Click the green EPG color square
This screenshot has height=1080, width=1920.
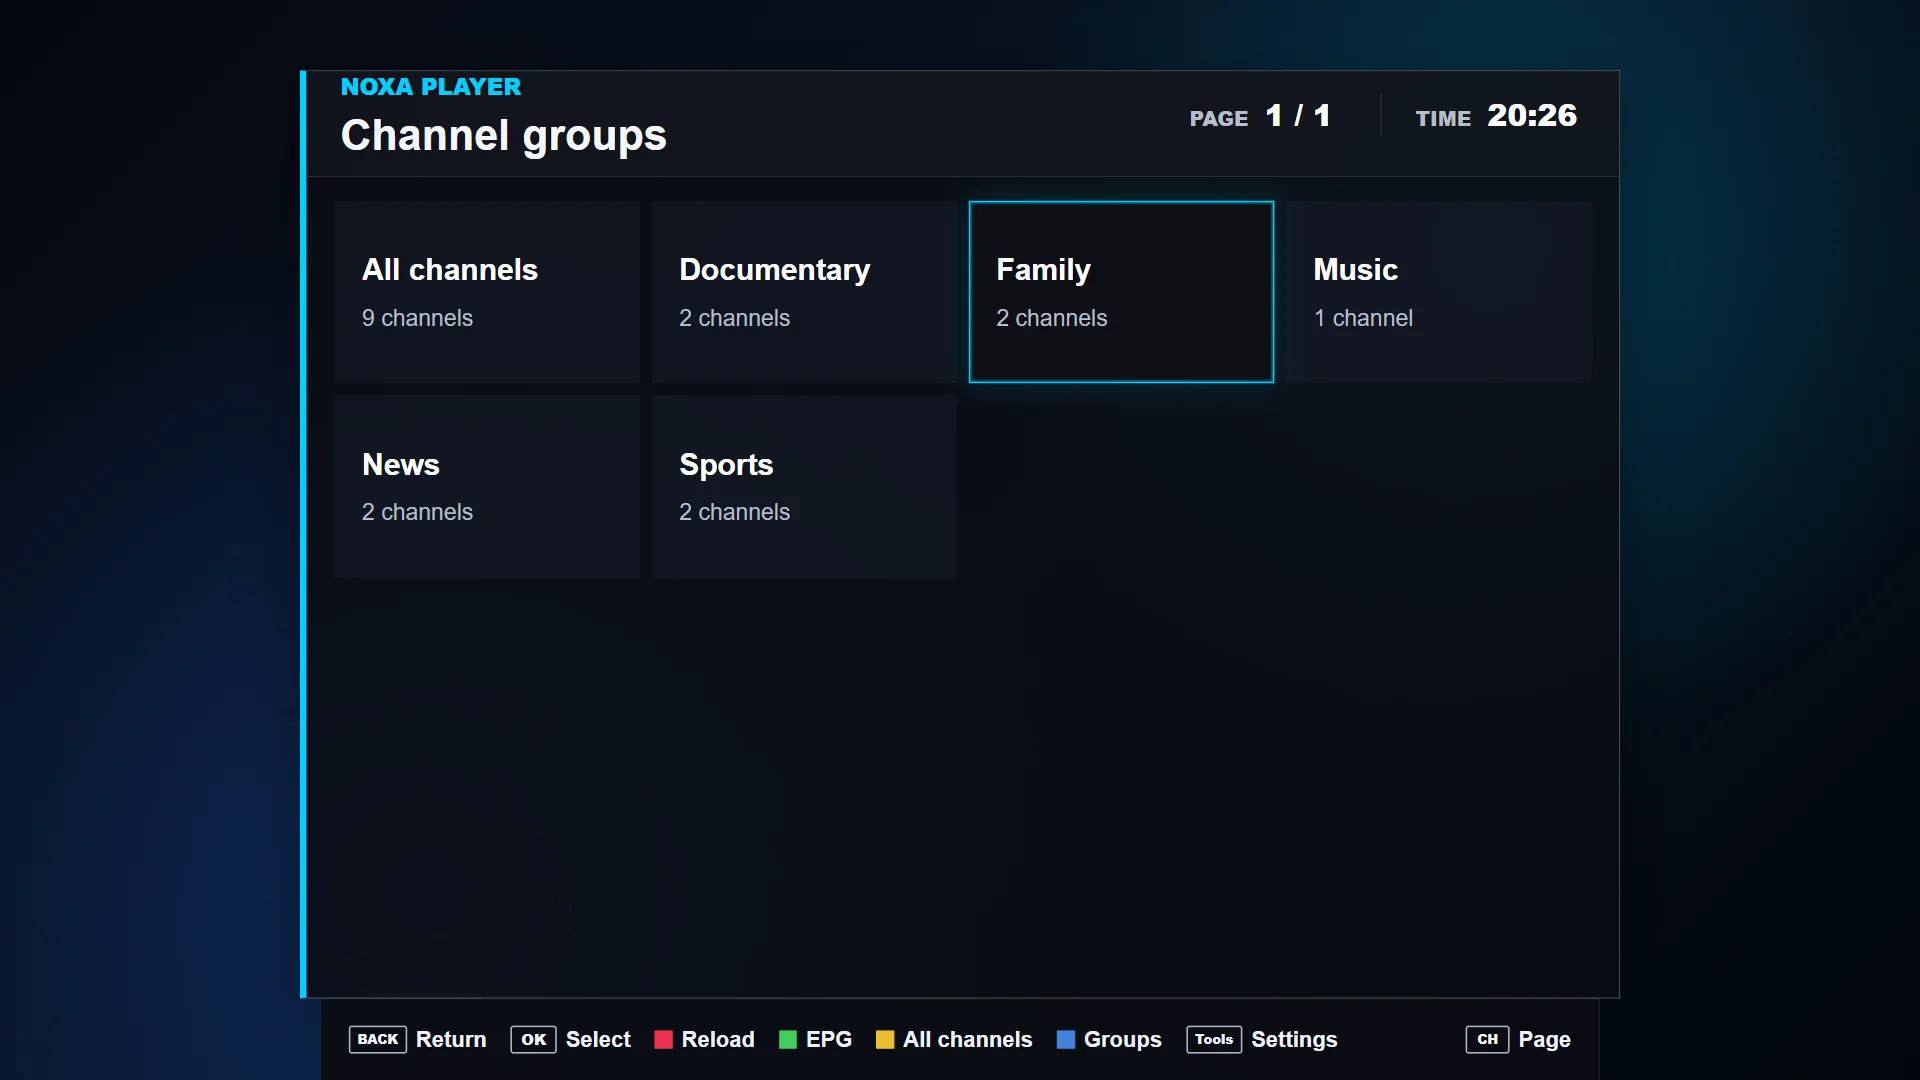click(788, 1040)
